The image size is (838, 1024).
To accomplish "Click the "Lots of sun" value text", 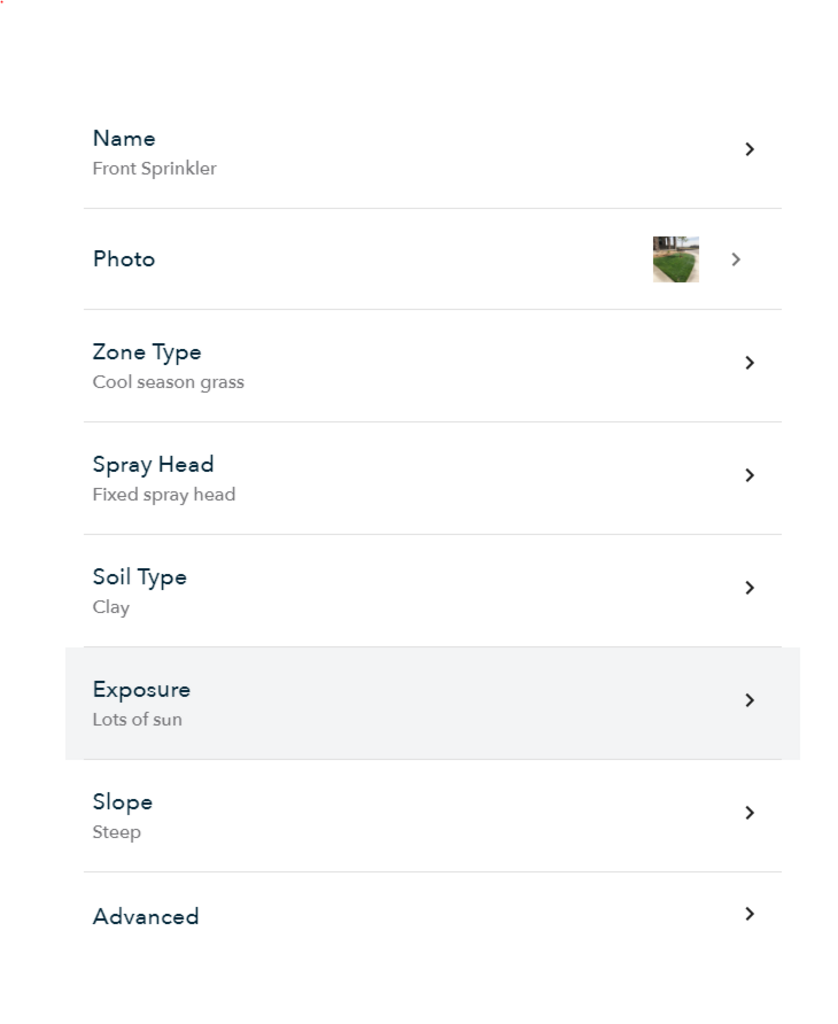I will click(x=137, y=720).
